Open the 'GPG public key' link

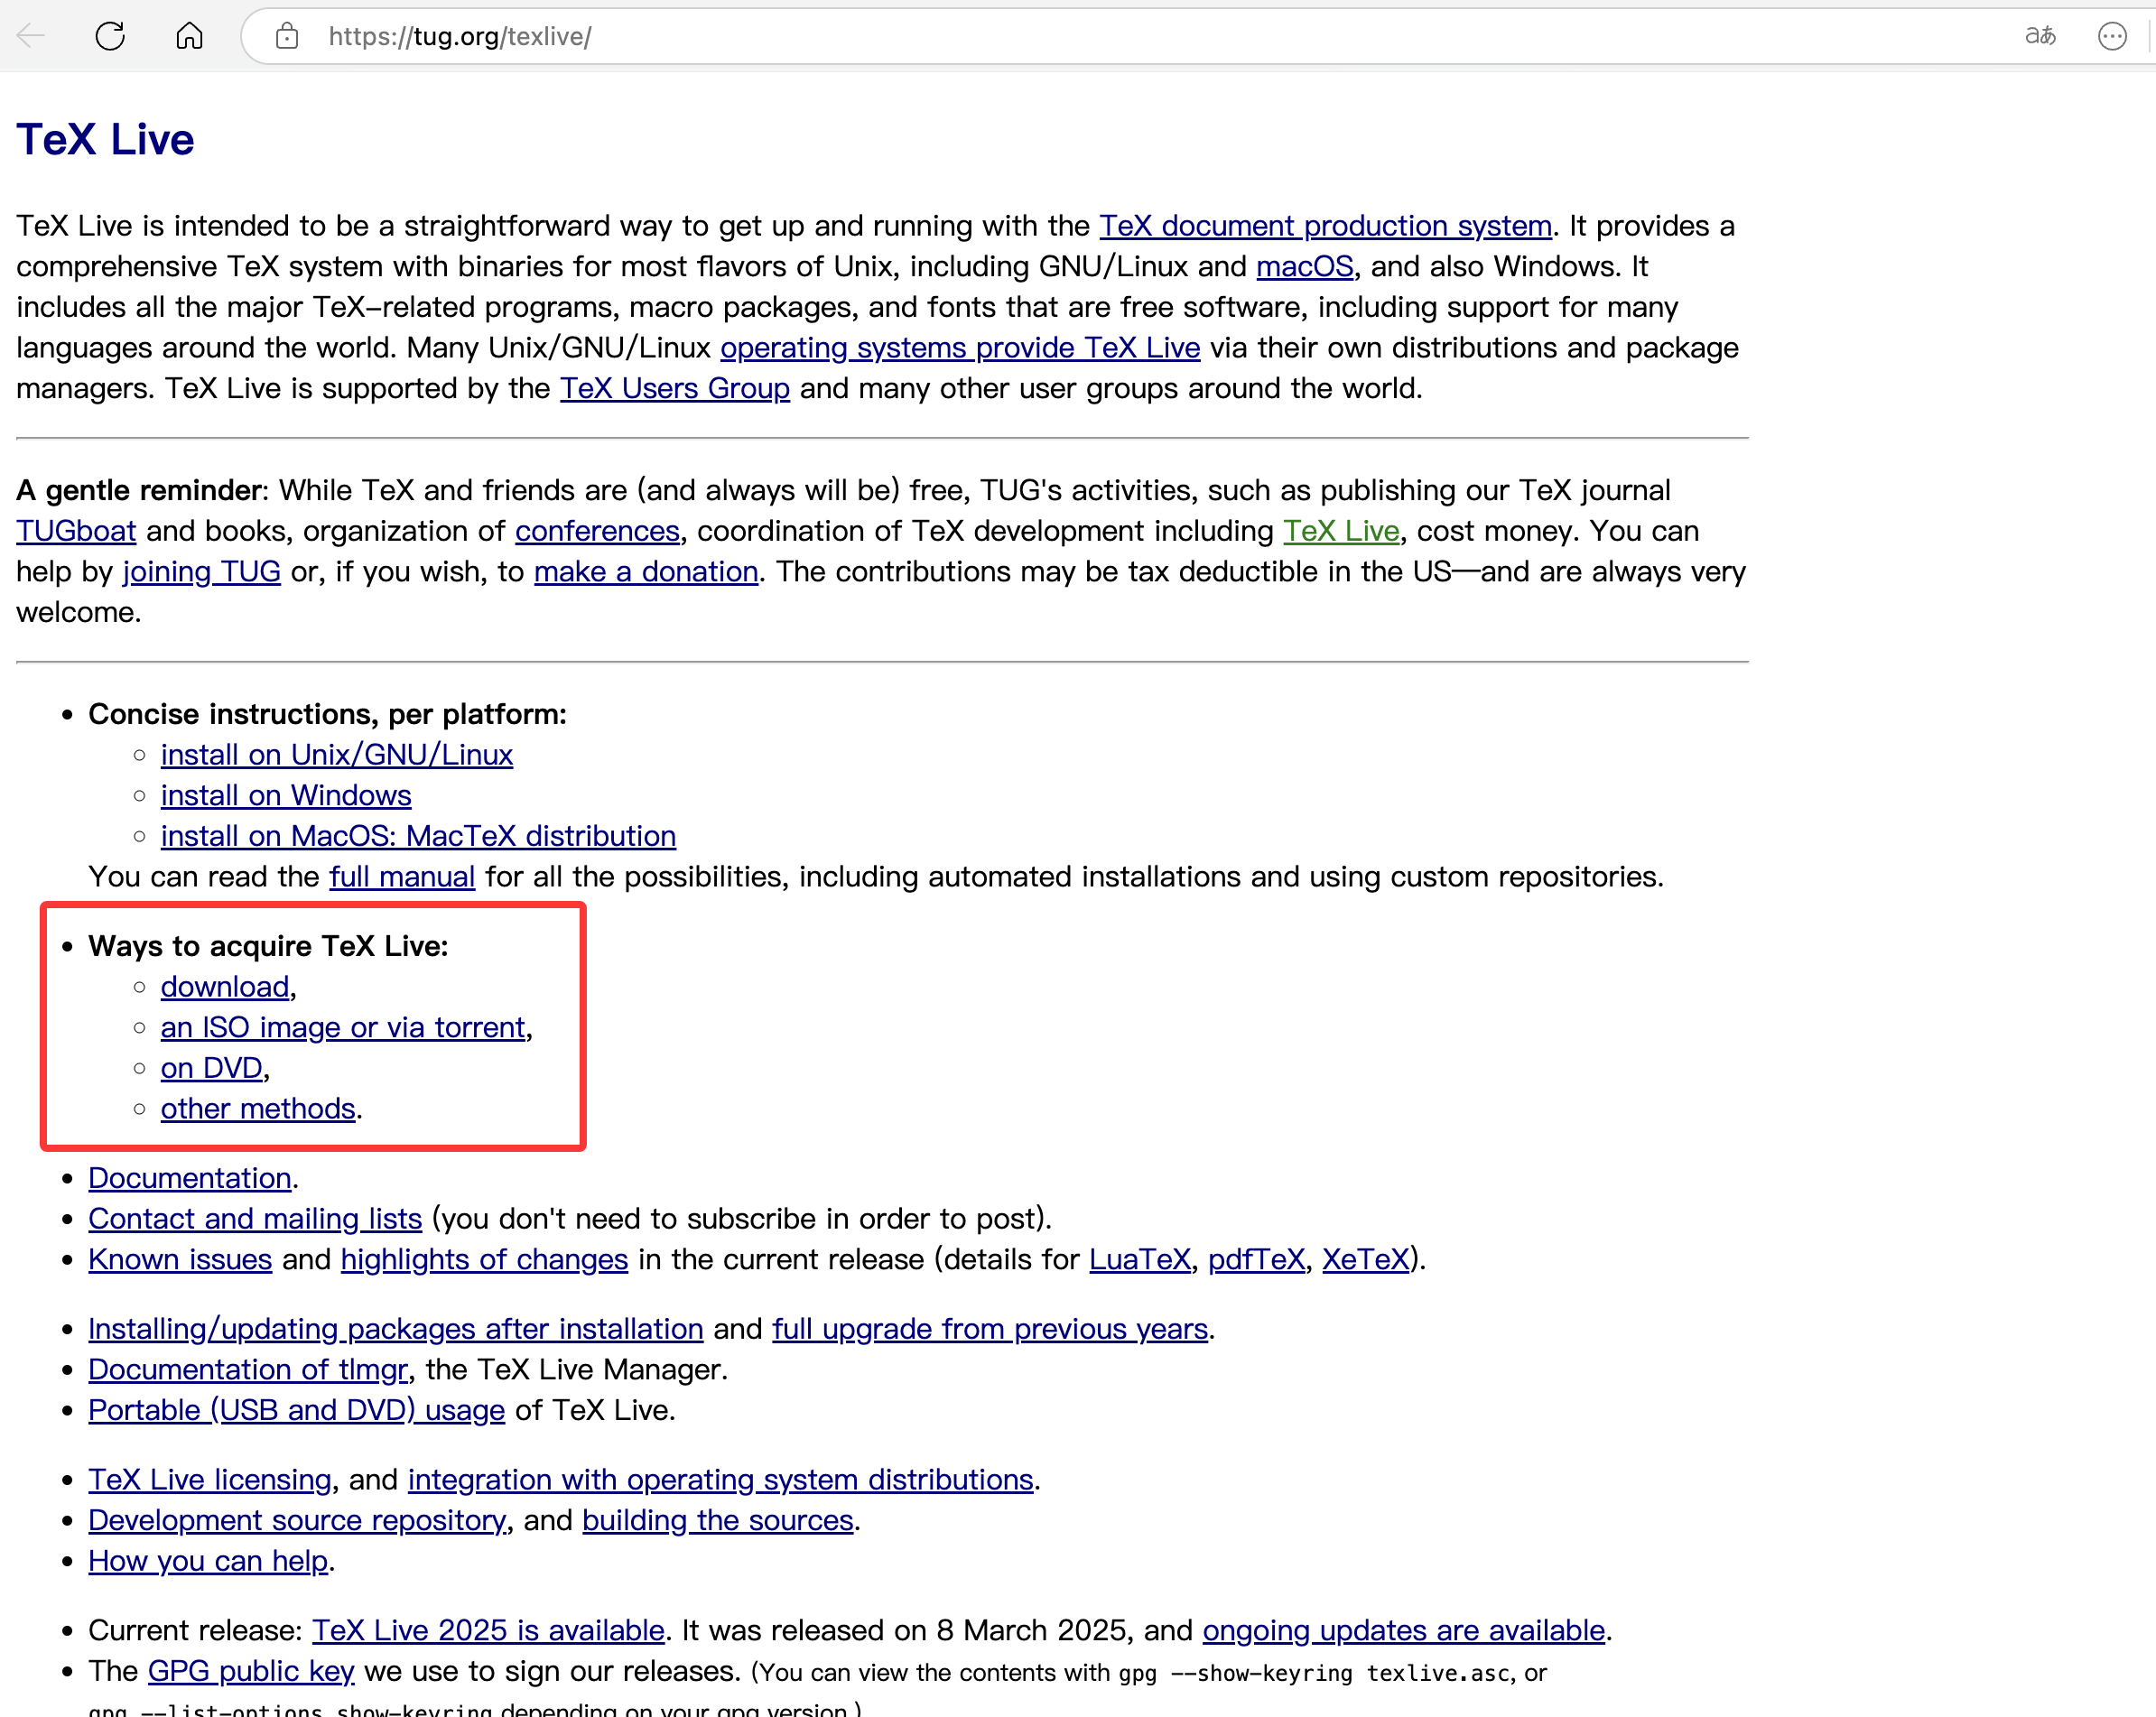[251, 1672]
